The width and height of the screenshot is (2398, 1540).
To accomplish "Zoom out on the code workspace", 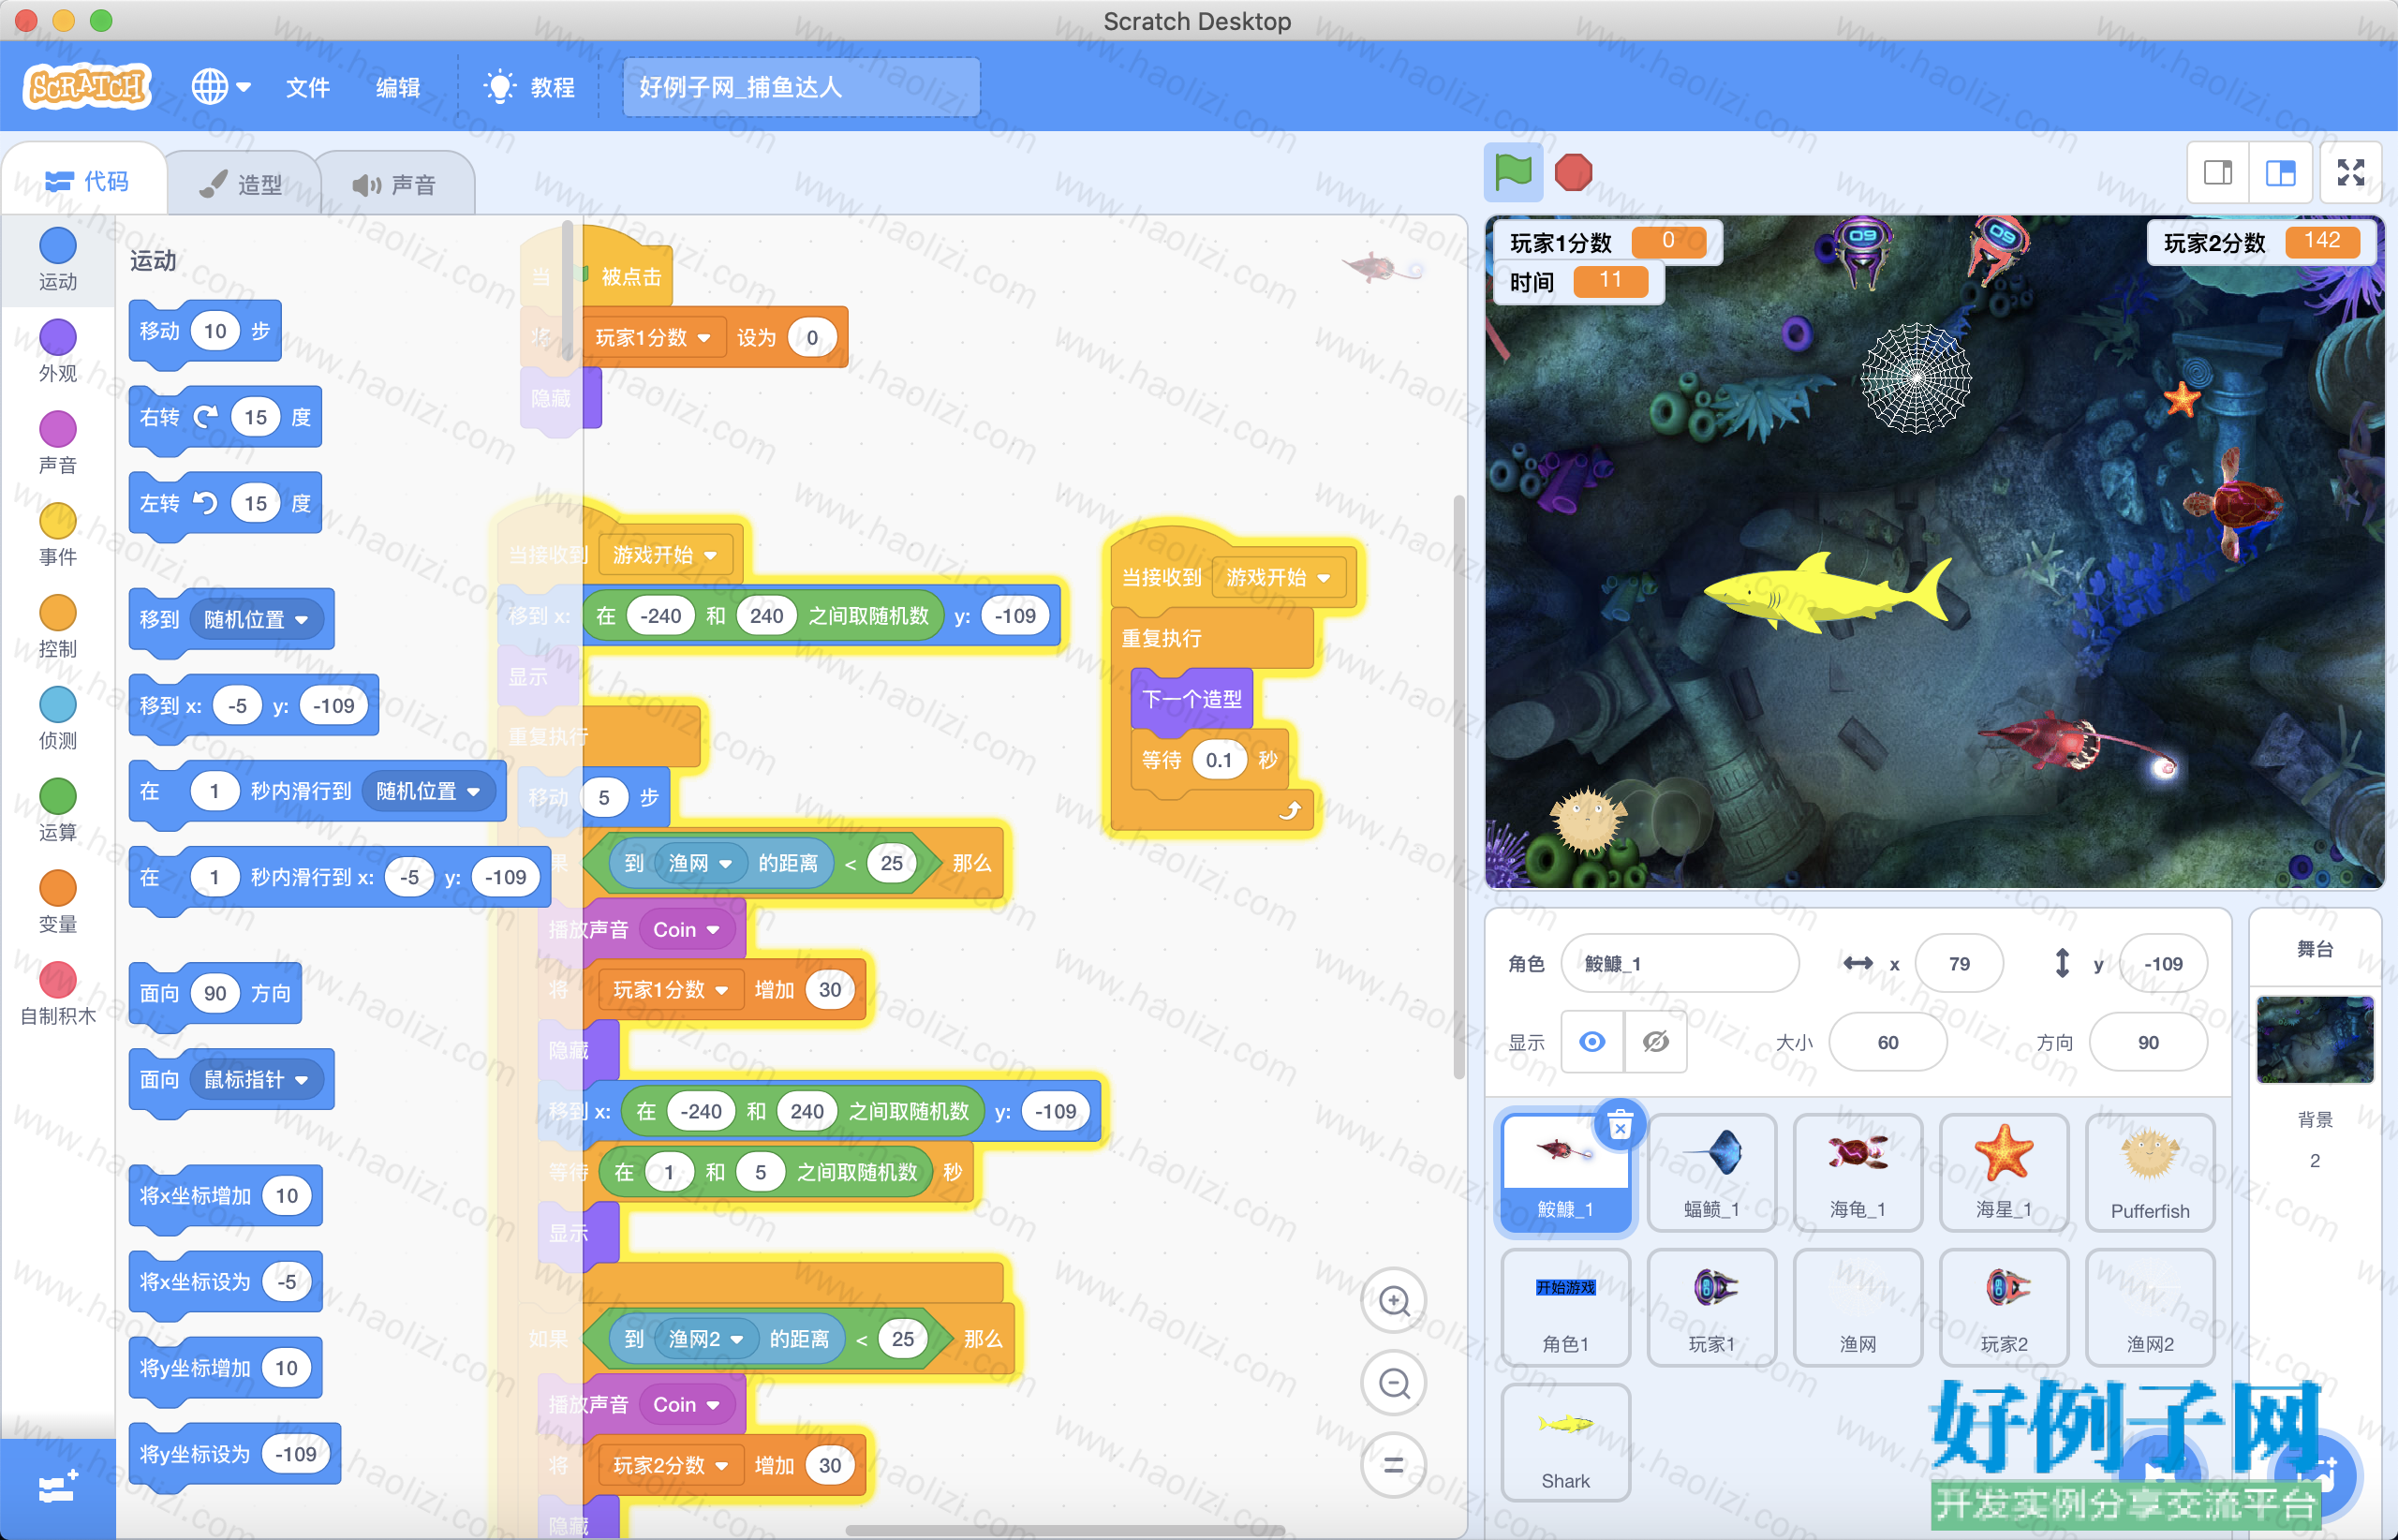I will click(x=1394, y=1384).
